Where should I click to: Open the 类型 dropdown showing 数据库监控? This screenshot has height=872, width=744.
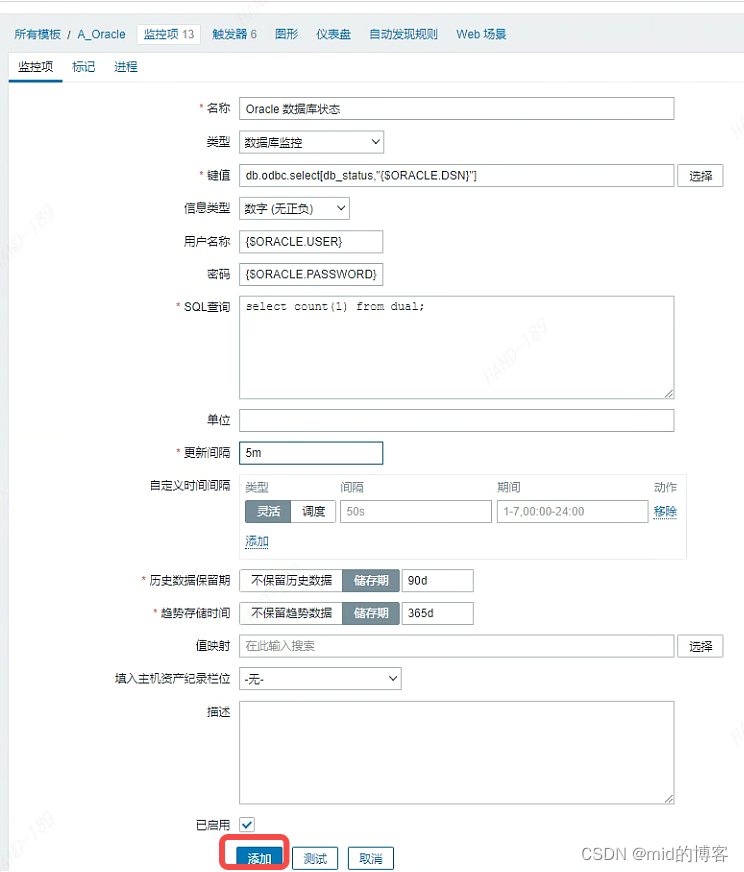(311, 142)
